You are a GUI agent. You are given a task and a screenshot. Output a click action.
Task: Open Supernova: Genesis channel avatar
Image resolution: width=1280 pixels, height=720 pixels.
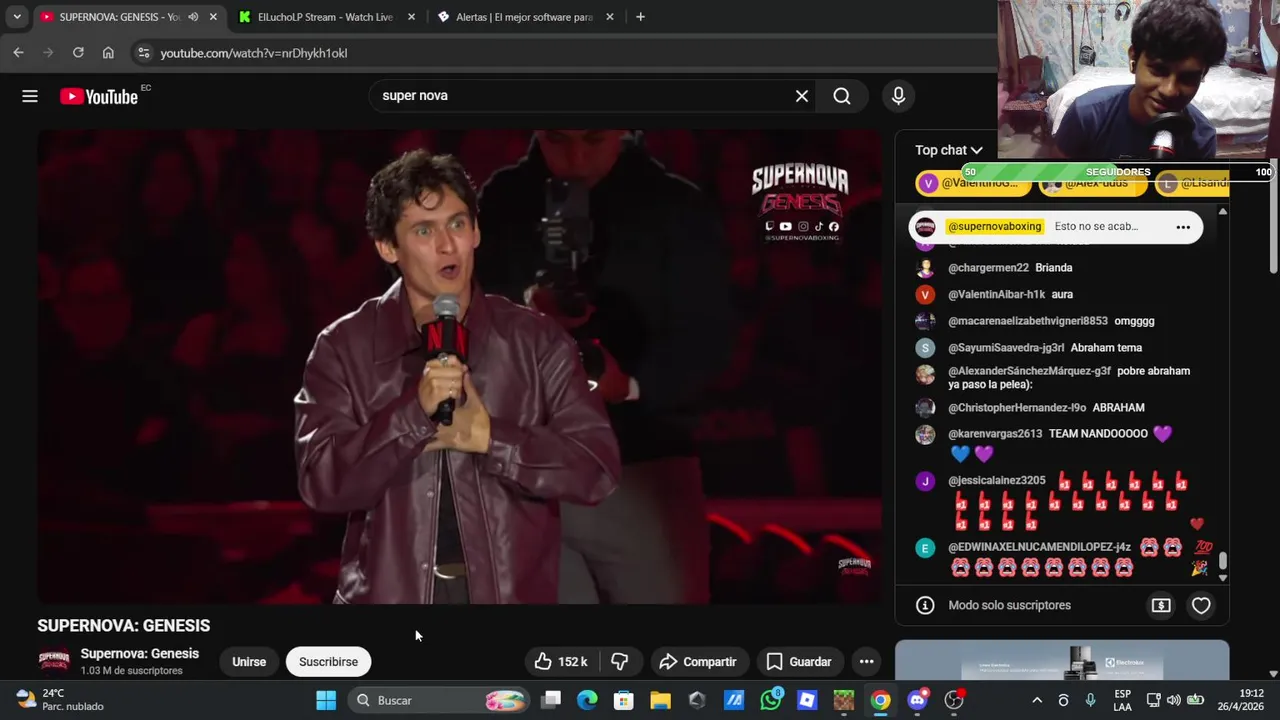pos(54,662)
